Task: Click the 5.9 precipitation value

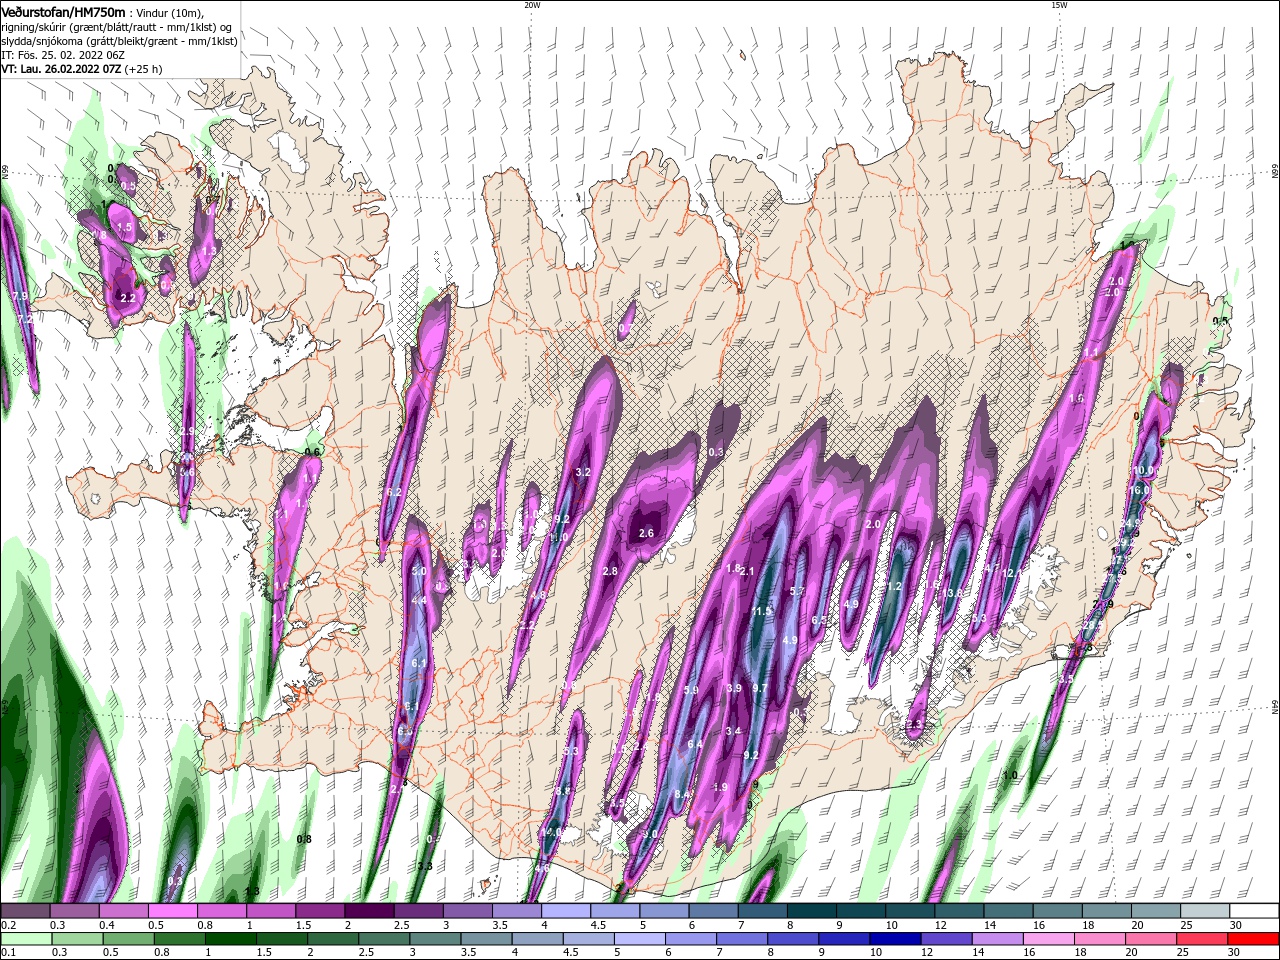Action: pyautogui.click(x=691, y=691)
